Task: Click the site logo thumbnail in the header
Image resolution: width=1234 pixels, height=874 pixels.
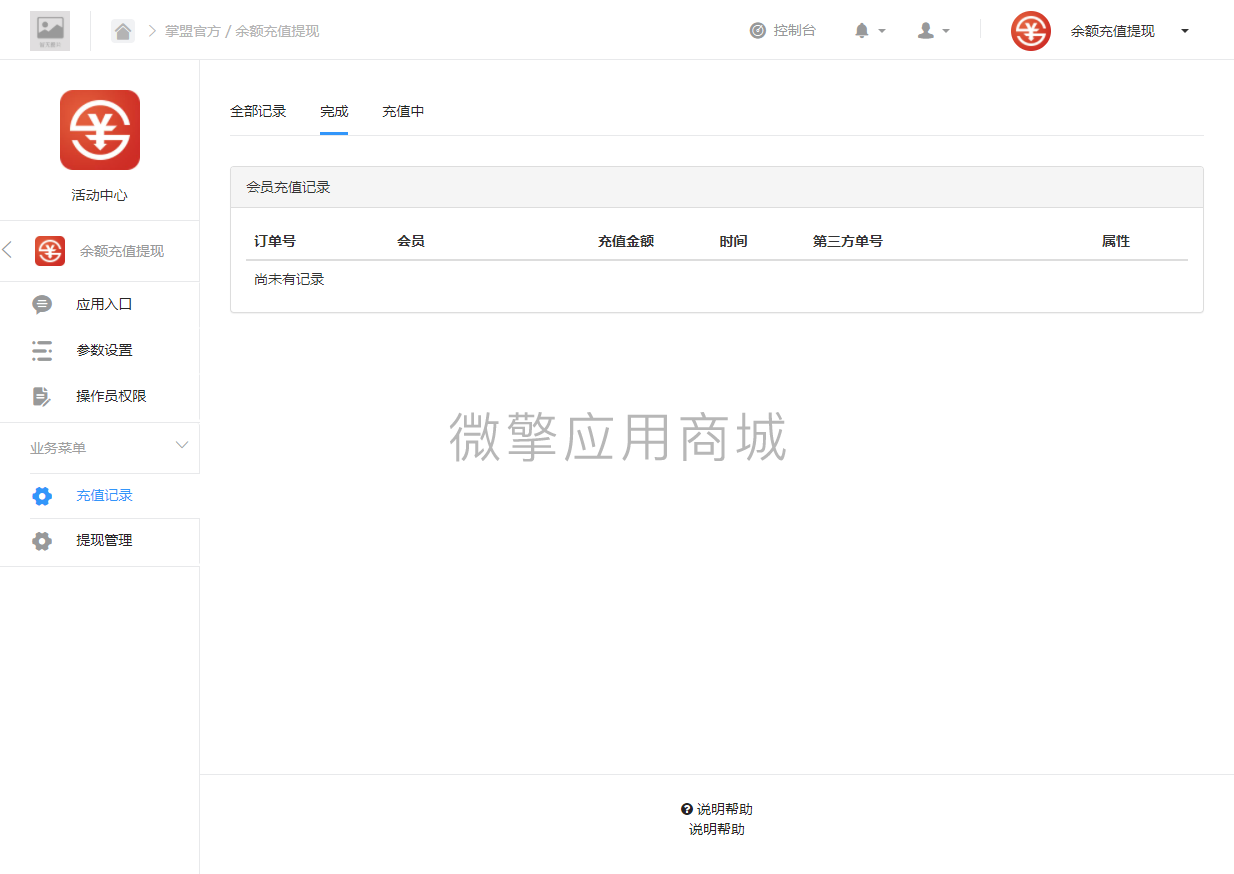Action: click(x=50, y=31)
